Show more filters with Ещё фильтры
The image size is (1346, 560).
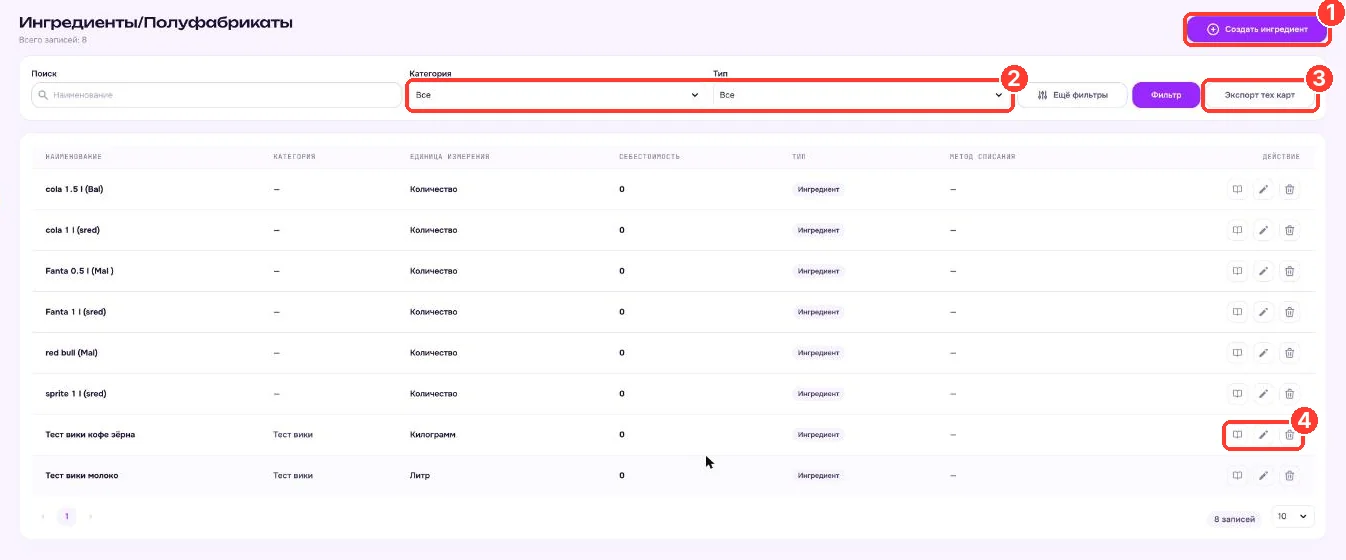(x=1073, y=95)
